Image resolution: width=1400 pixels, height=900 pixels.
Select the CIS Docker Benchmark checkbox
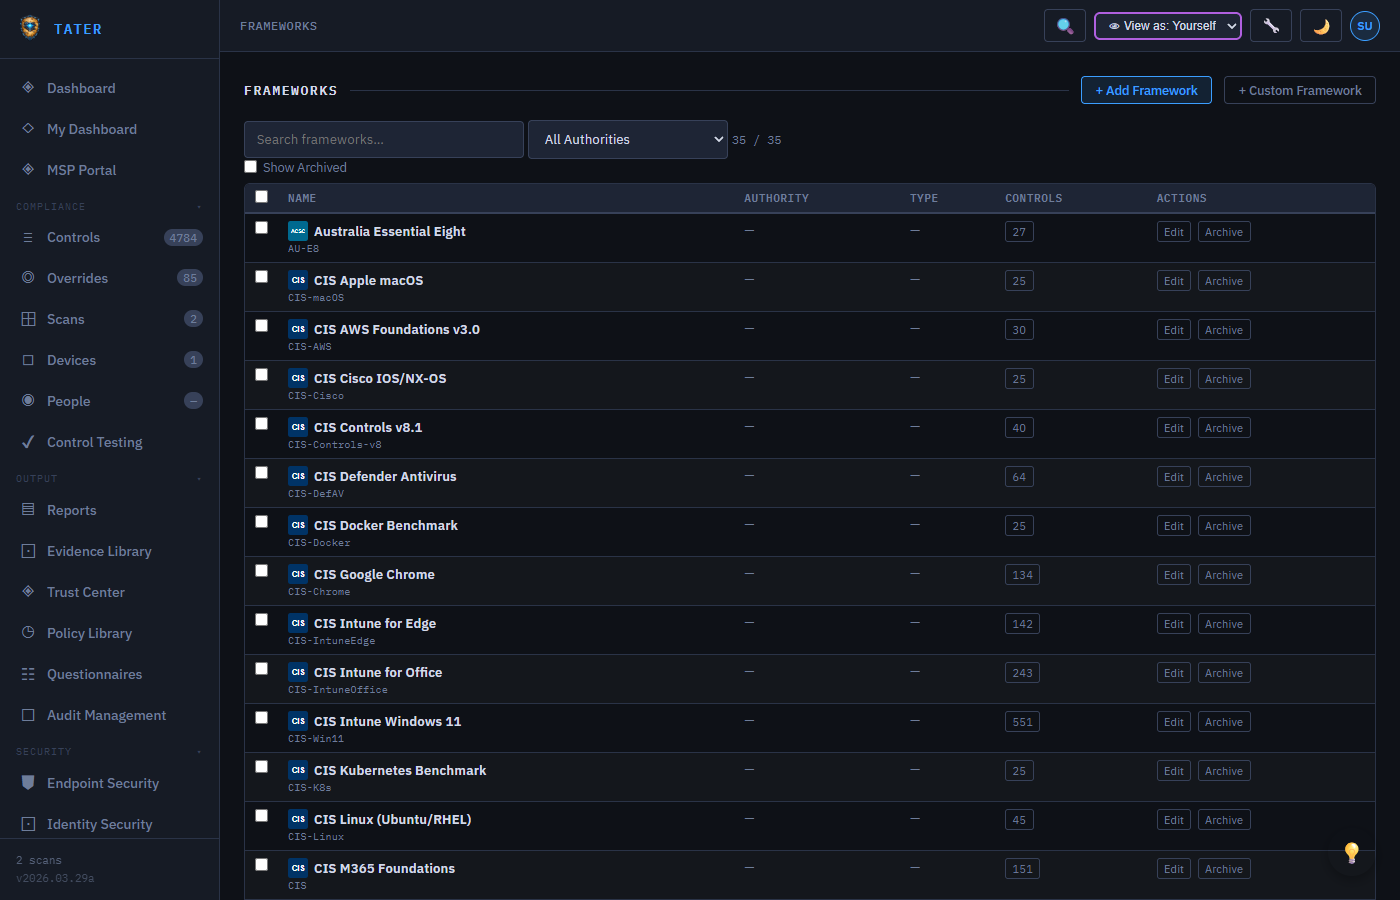coord(262,522)
